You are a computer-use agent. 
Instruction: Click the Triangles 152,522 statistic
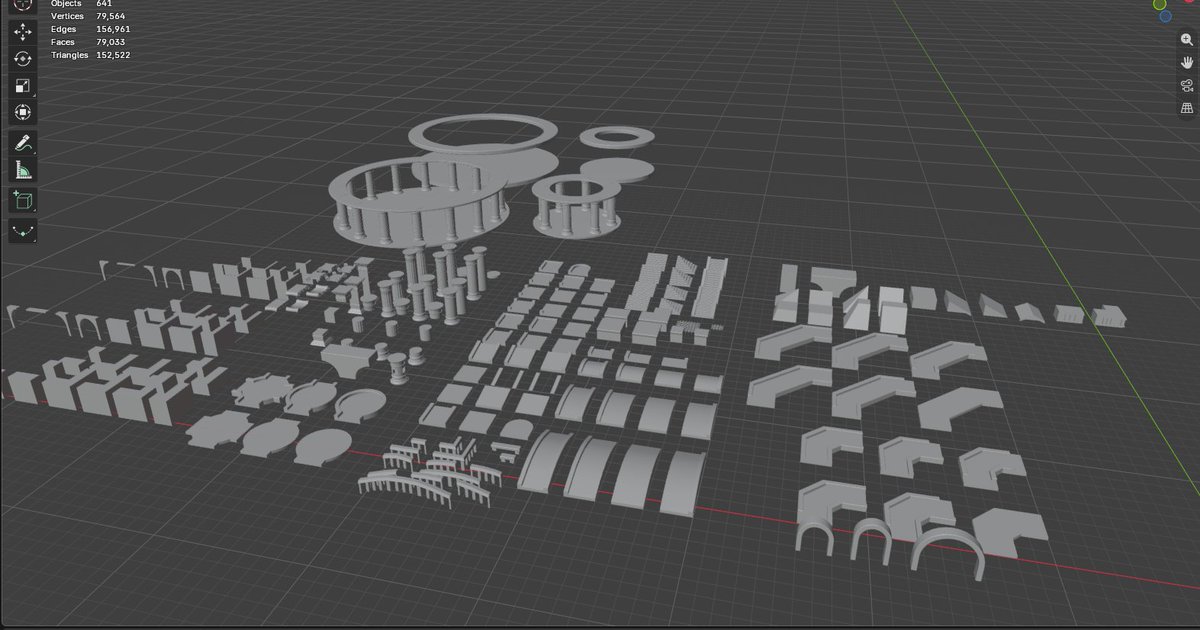90,55
